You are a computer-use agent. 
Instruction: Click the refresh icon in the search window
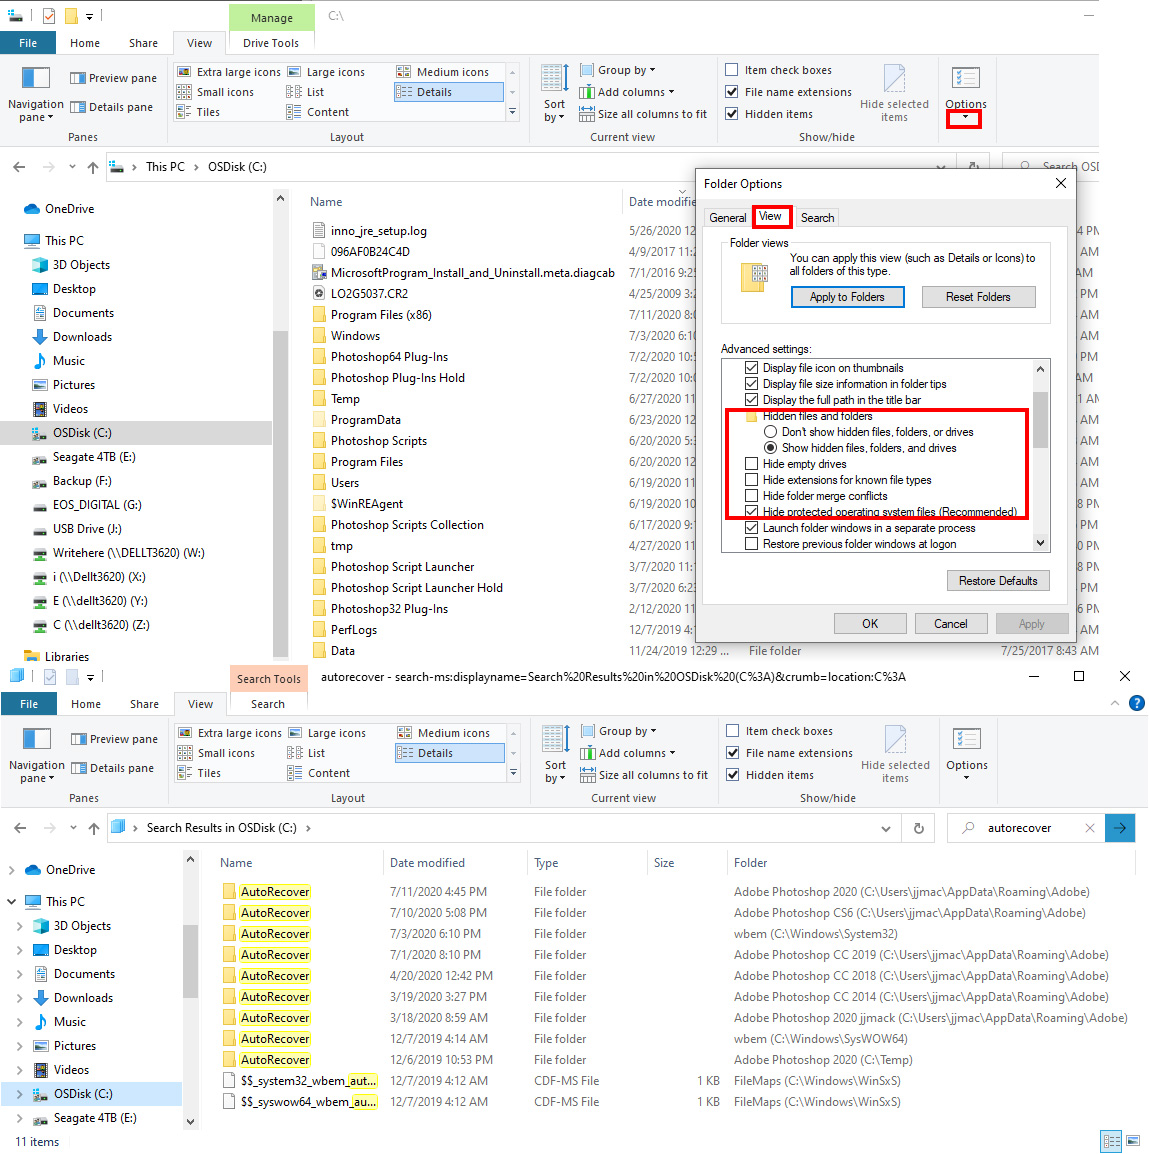point(918,828)
